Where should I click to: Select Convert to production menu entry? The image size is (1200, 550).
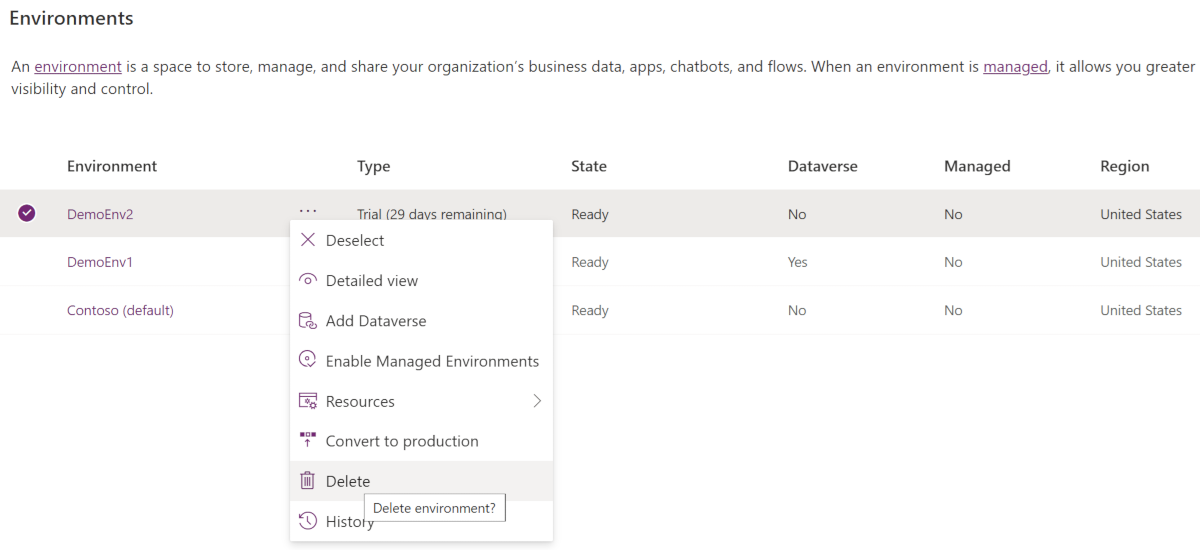[x=402, y=441]
